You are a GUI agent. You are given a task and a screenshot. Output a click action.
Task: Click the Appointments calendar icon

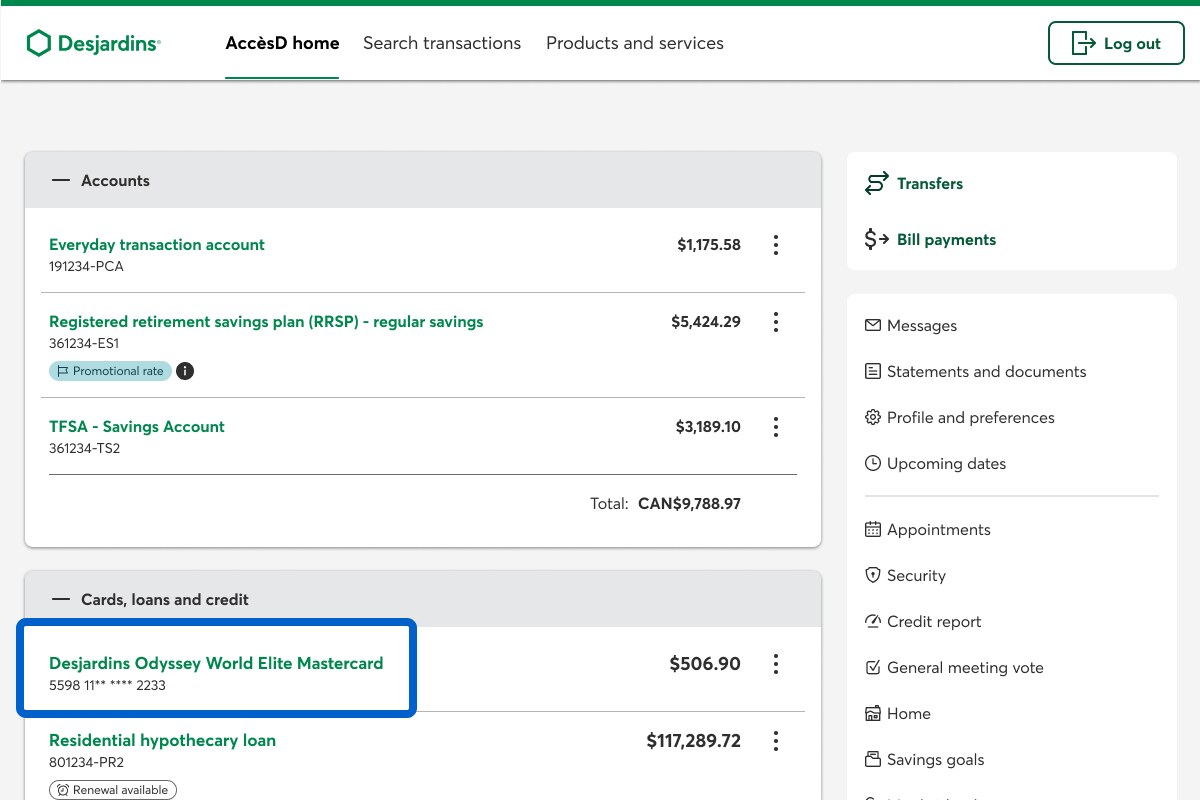(x=873, y=530)
